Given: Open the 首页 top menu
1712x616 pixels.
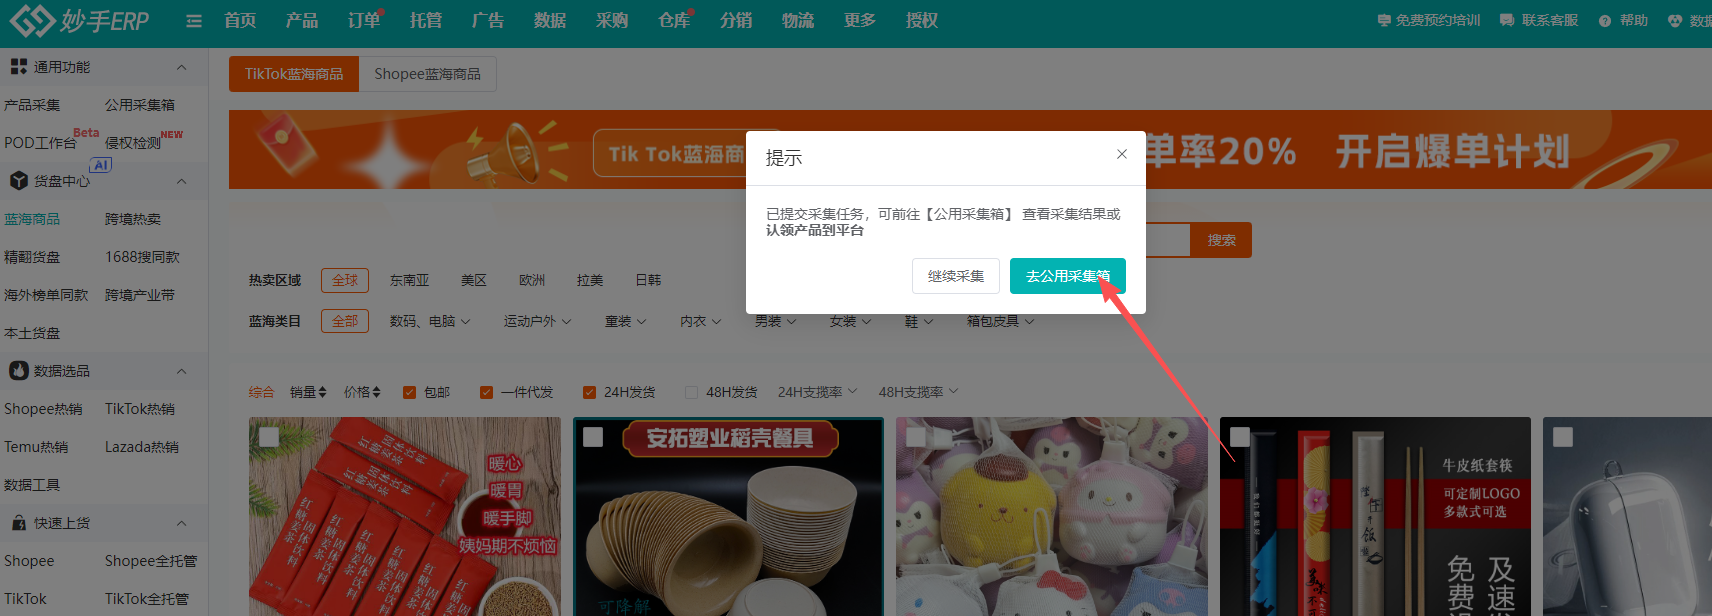Looking at the screenshot, I should (240, 20).
